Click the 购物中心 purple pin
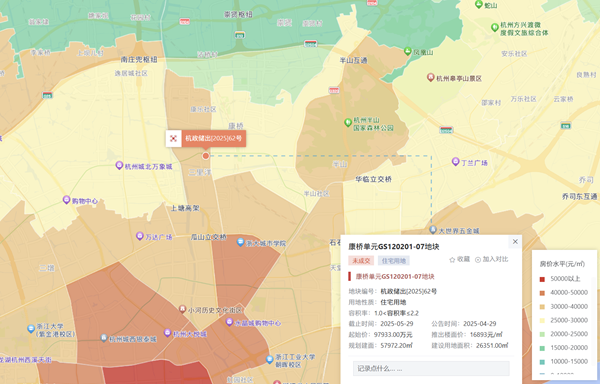 point(66,200)
